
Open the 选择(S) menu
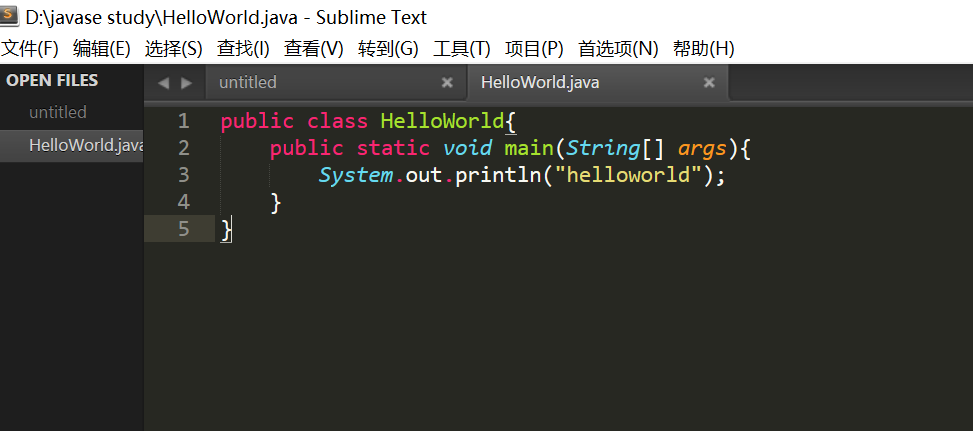pos(174,49)
